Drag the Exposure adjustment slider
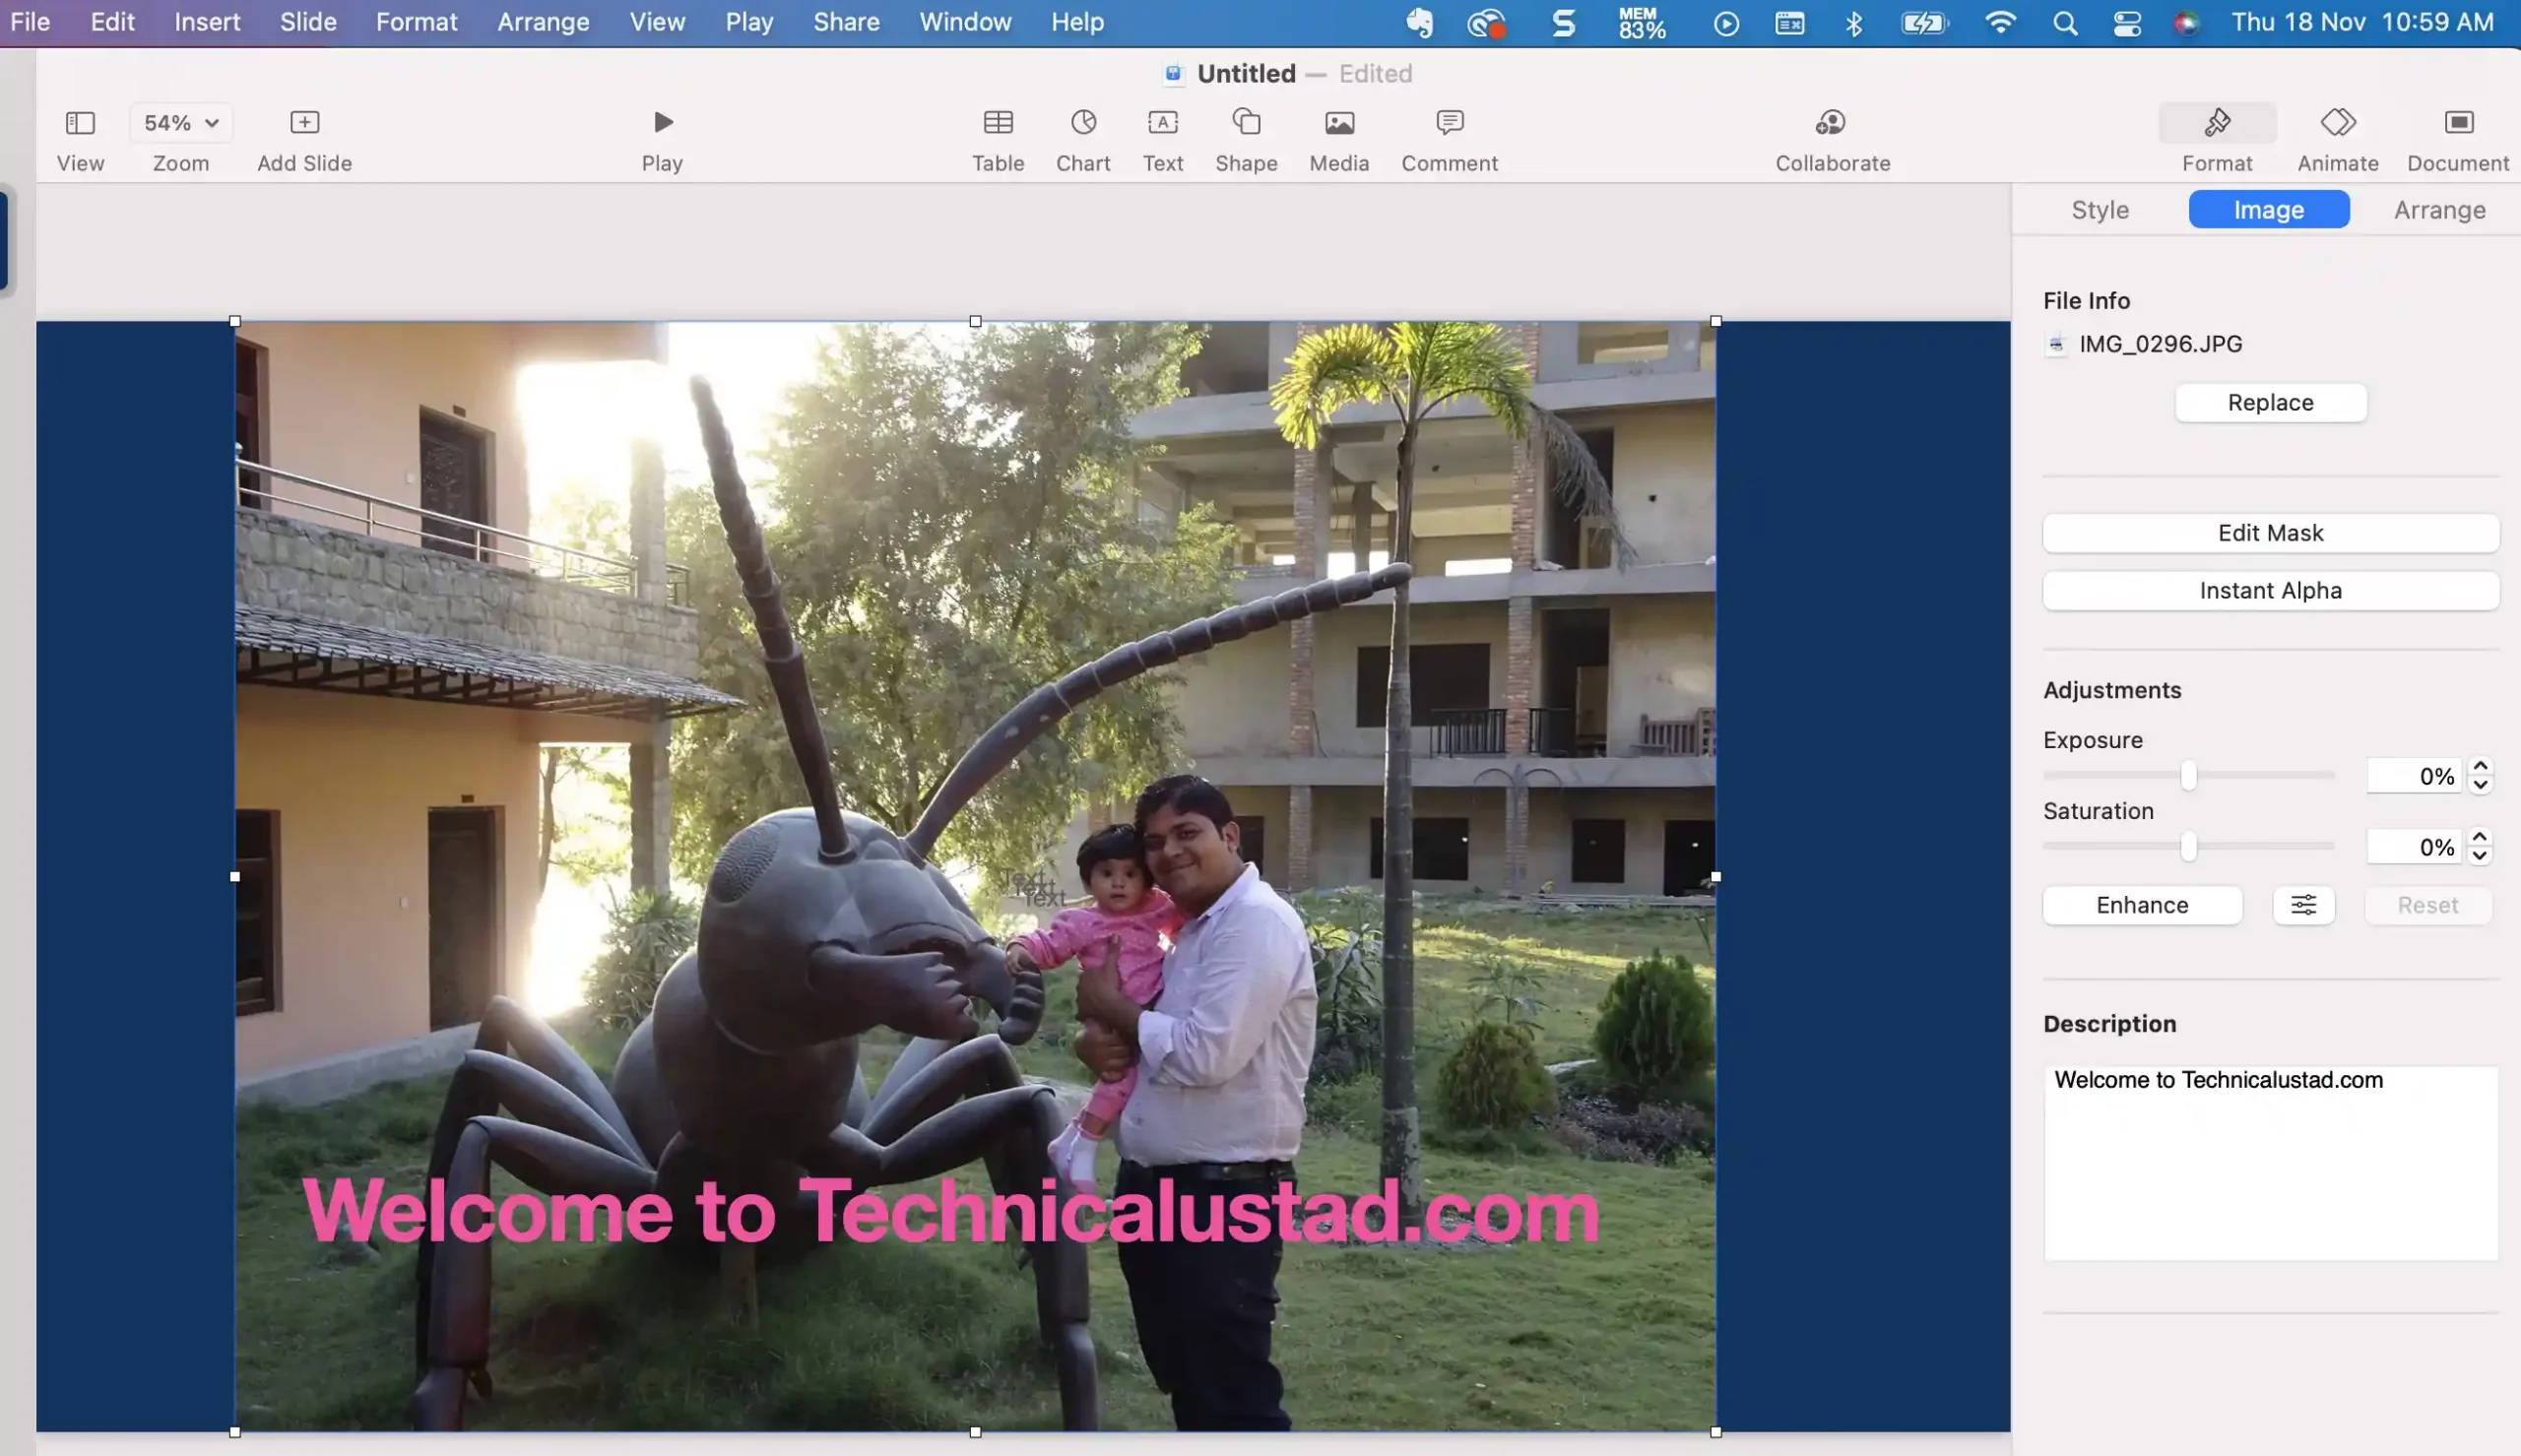This screenshot has width=2521, height=1456. 2188,777
